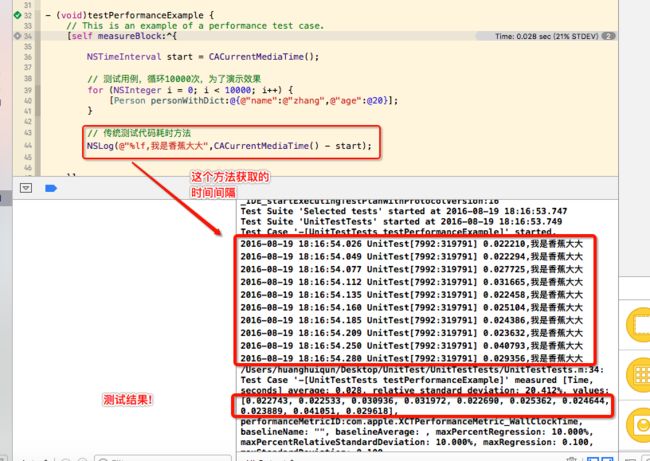Click line number 44 in the gutter

tap(28, 146)
